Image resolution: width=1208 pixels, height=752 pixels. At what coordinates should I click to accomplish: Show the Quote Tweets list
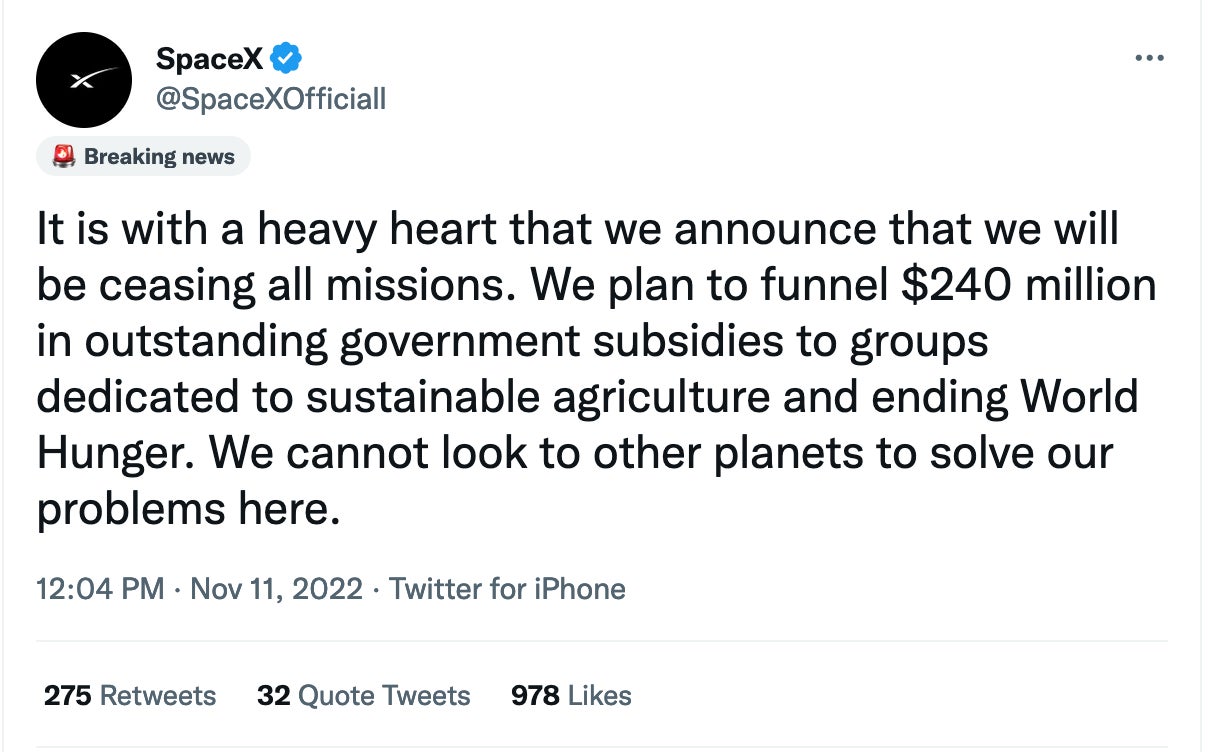click(x=384, y=695)
